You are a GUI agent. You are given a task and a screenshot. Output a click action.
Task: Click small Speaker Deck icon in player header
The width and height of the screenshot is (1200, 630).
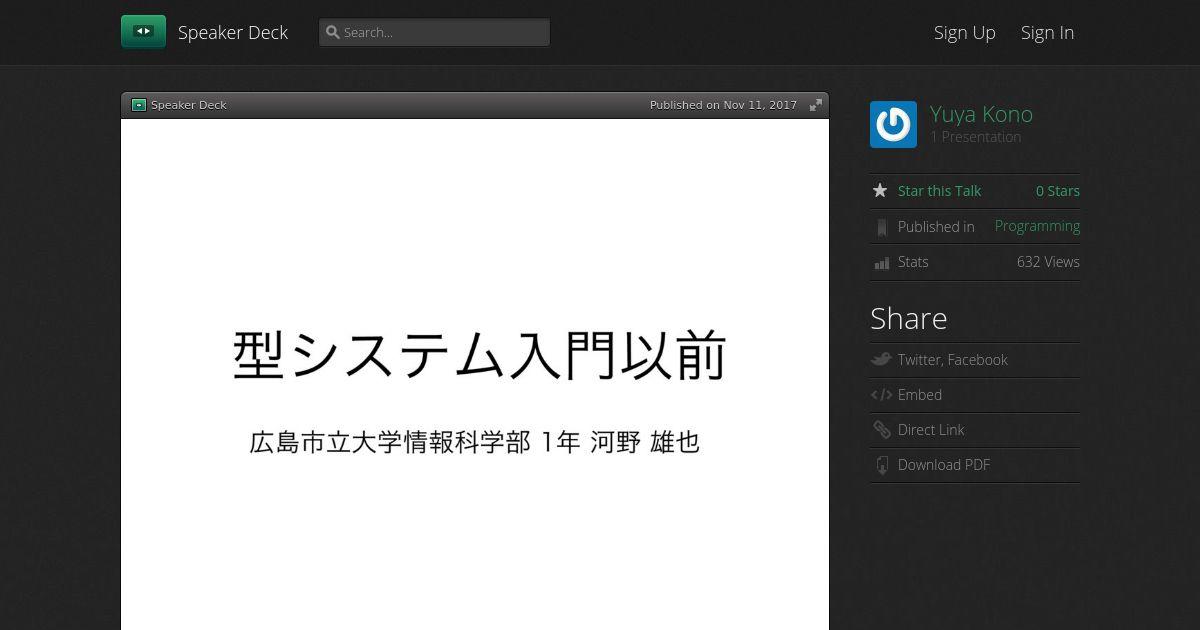[x=139, y=105]
